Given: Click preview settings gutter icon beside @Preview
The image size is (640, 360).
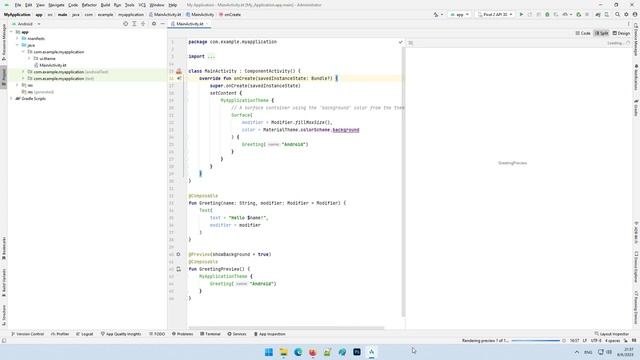Looking at the screenshot, I should point(178,254).
